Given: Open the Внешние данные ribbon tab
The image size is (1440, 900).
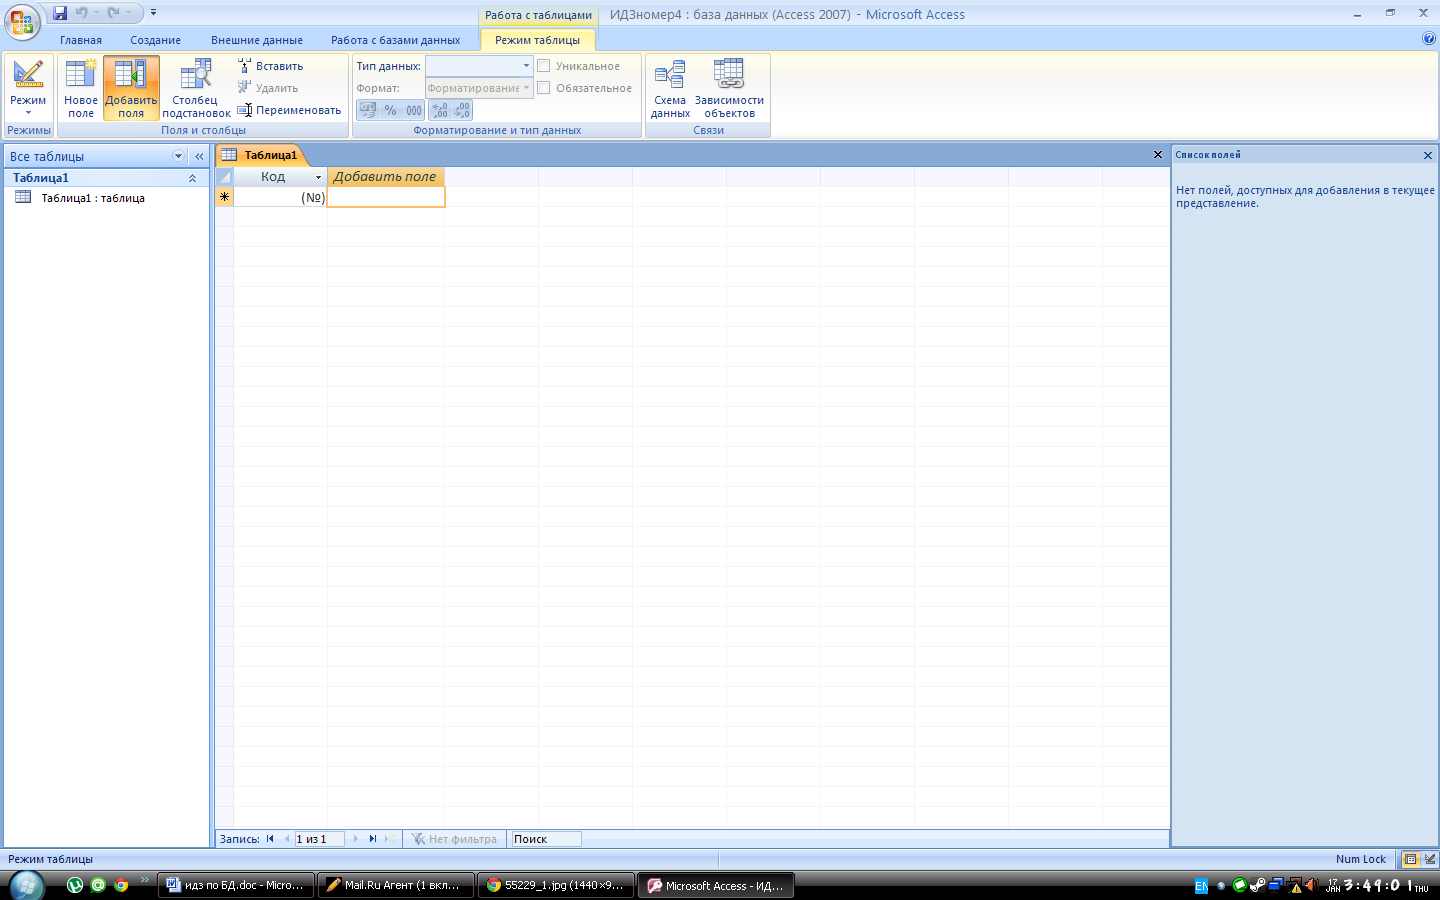Looking at the screenshot, I should 257,40.
